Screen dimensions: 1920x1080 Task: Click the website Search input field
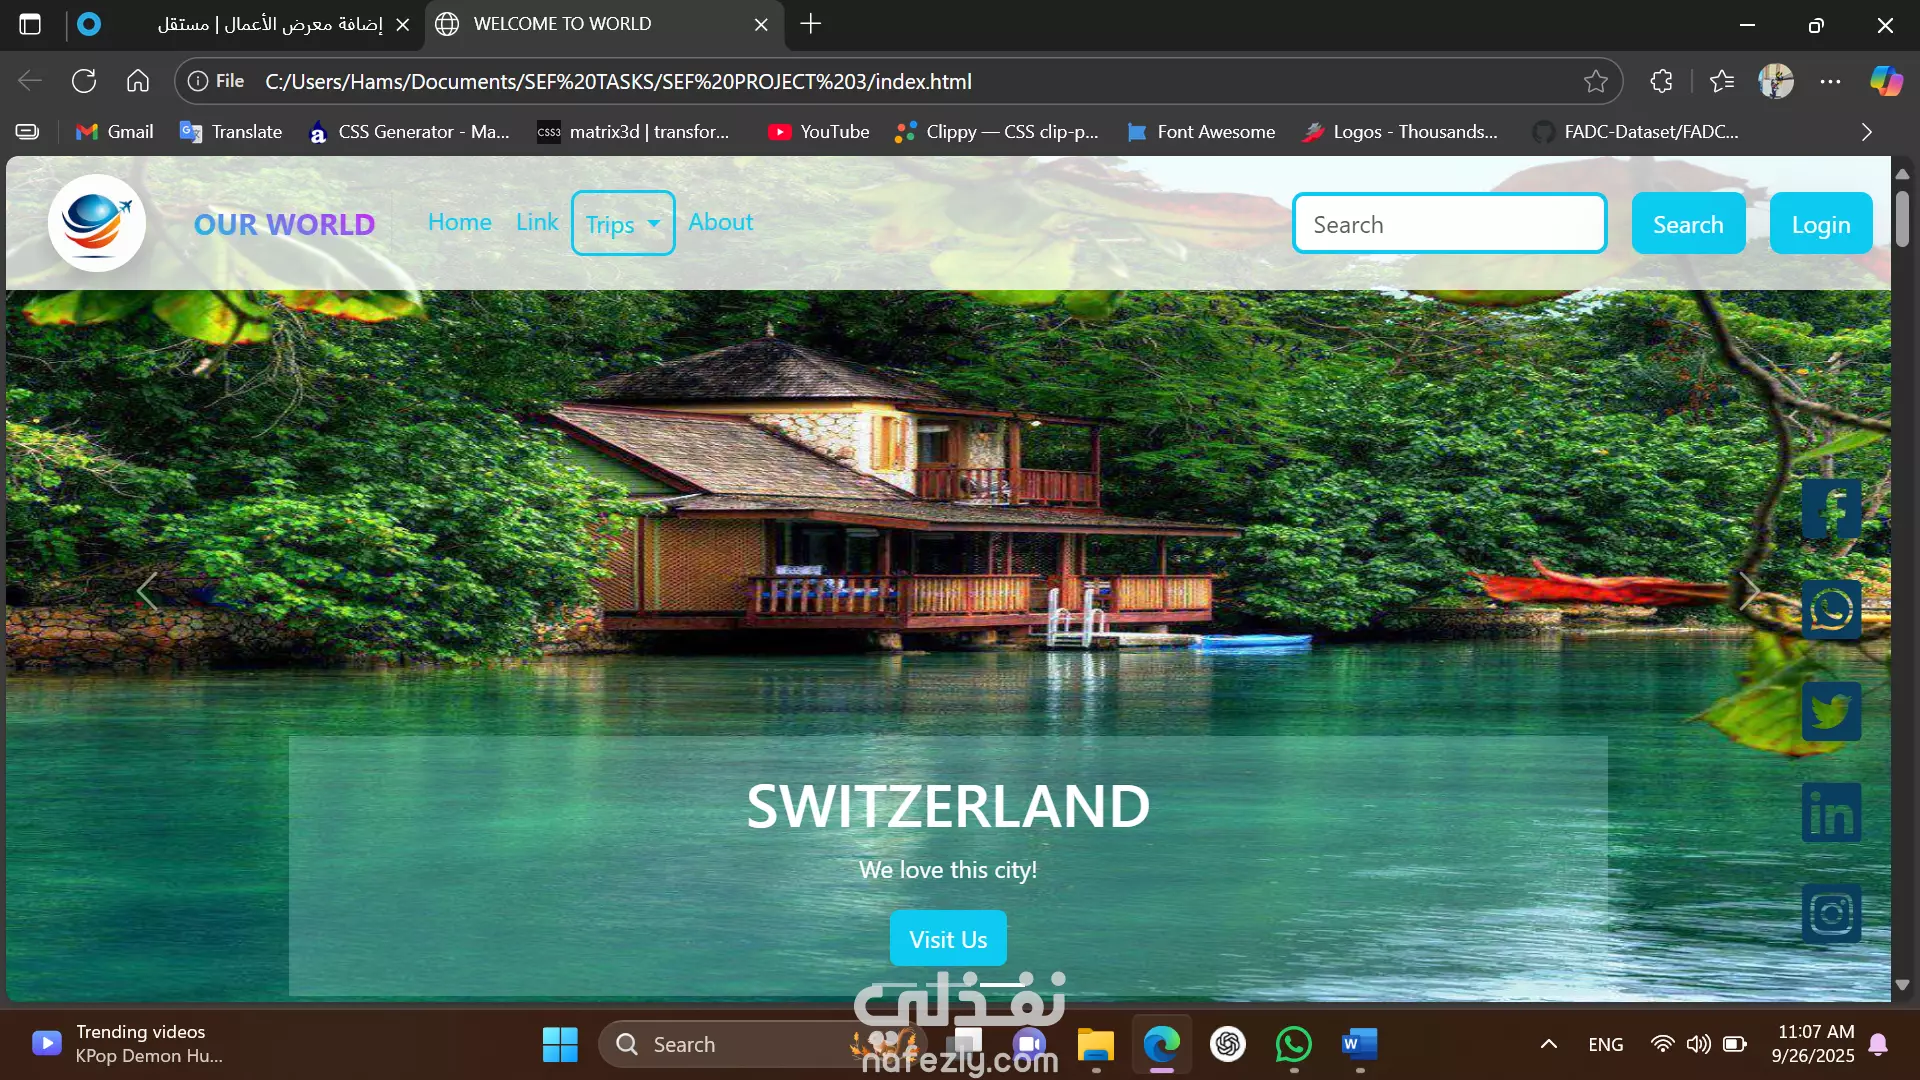(x=1449, y=224)
